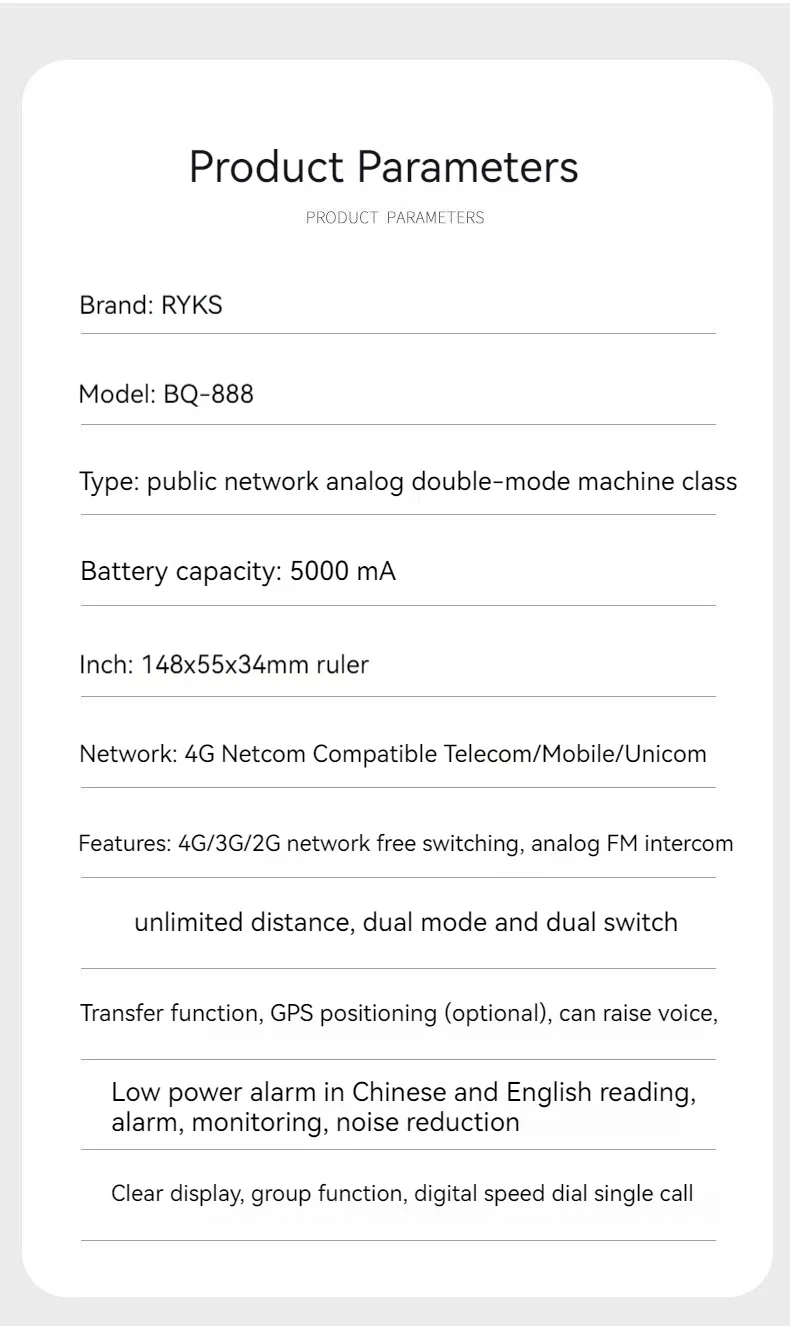The height and width of the screenshot is (1326, 790).
Task: Click the "Battery capacity:" label
Action: [180, 572]
